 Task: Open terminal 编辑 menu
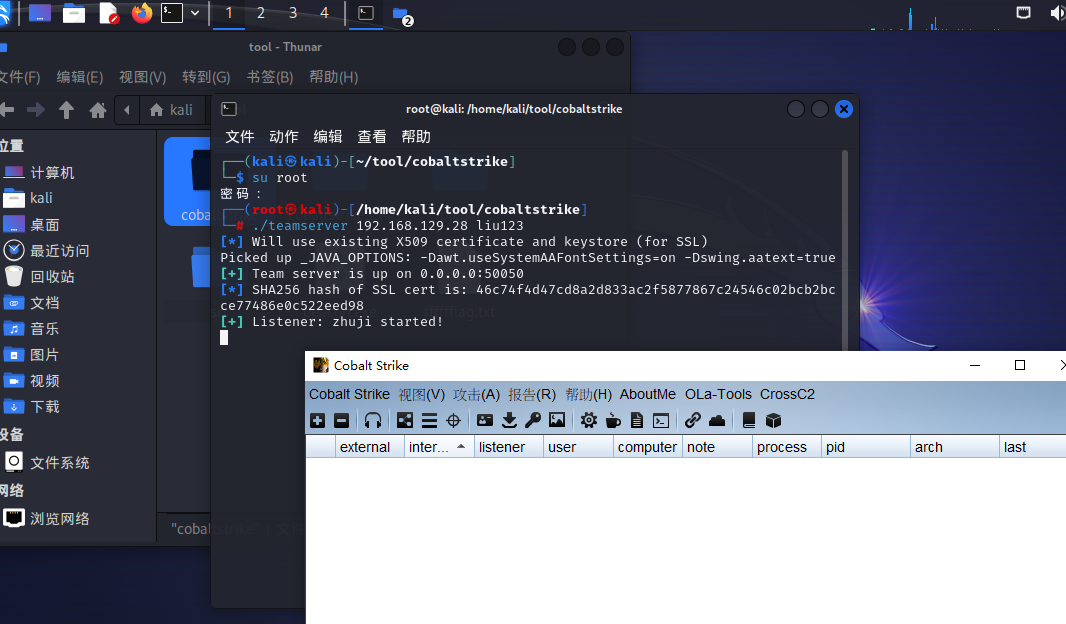pos(328,137)
